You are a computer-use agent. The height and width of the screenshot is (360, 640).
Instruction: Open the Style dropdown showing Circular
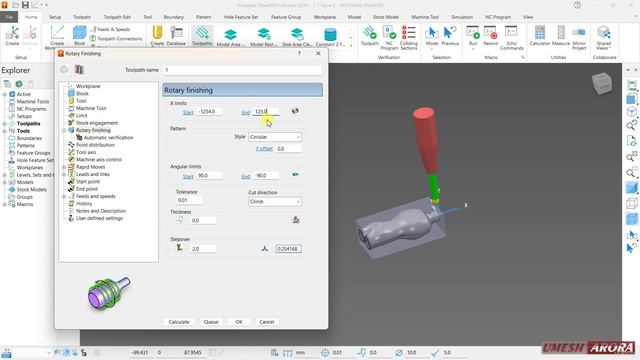click(275, 137)
